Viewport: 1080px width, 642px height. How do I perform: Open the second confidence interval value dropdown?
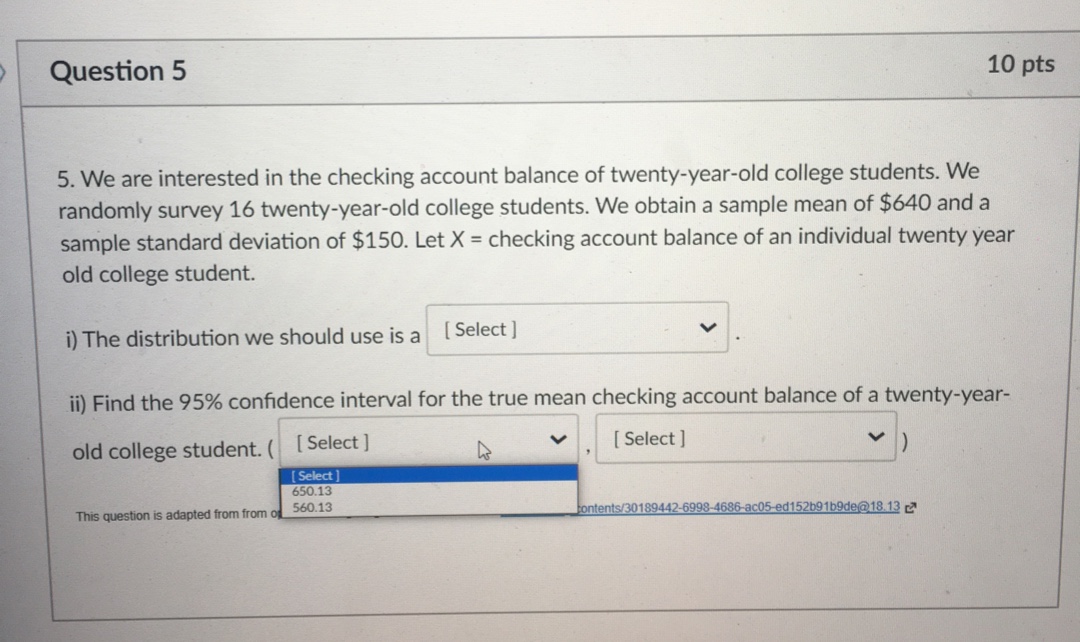tap(746, 437)
